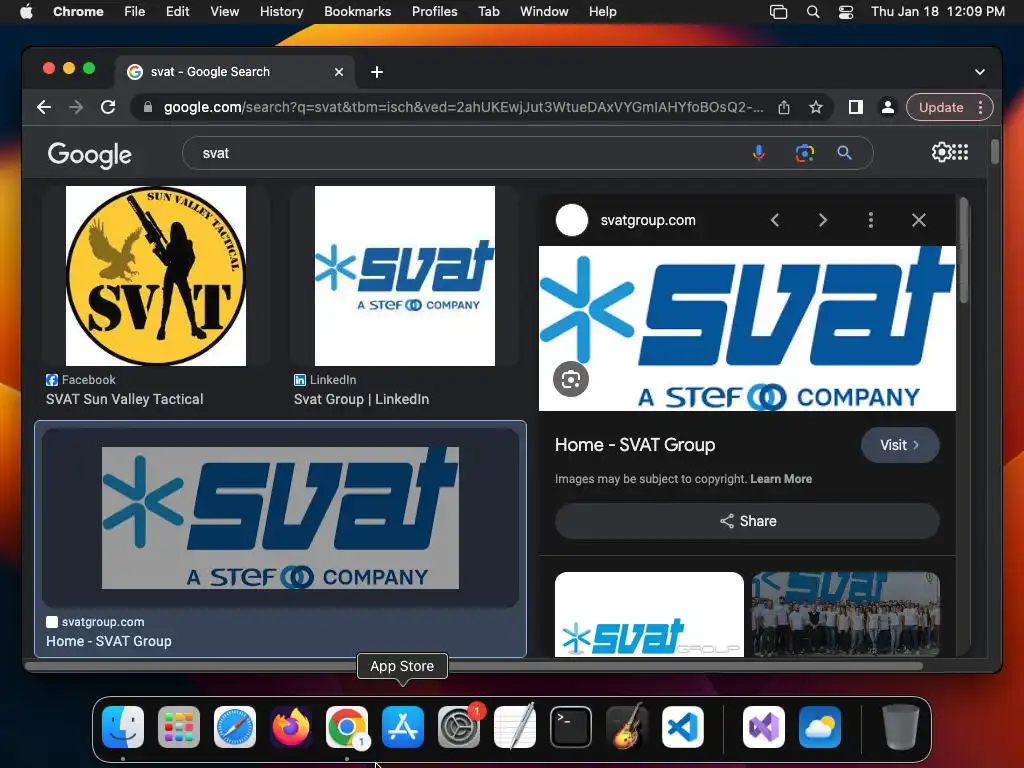Show previous image in preview panel

pyautogui.click(x=775, y=221)
